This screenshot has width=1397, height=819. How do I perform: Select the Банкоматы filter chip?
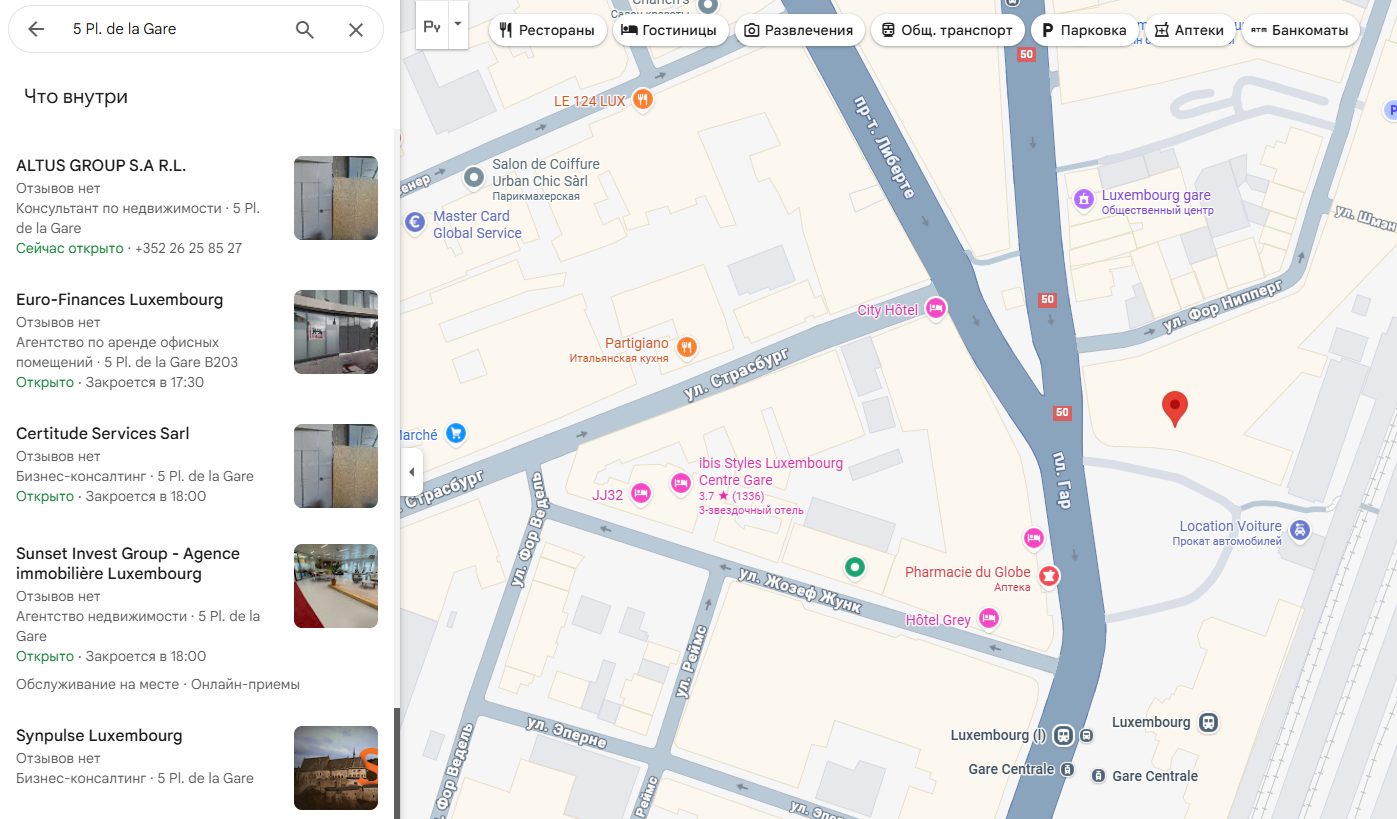pyautogui.click(x=1300, y=30)
